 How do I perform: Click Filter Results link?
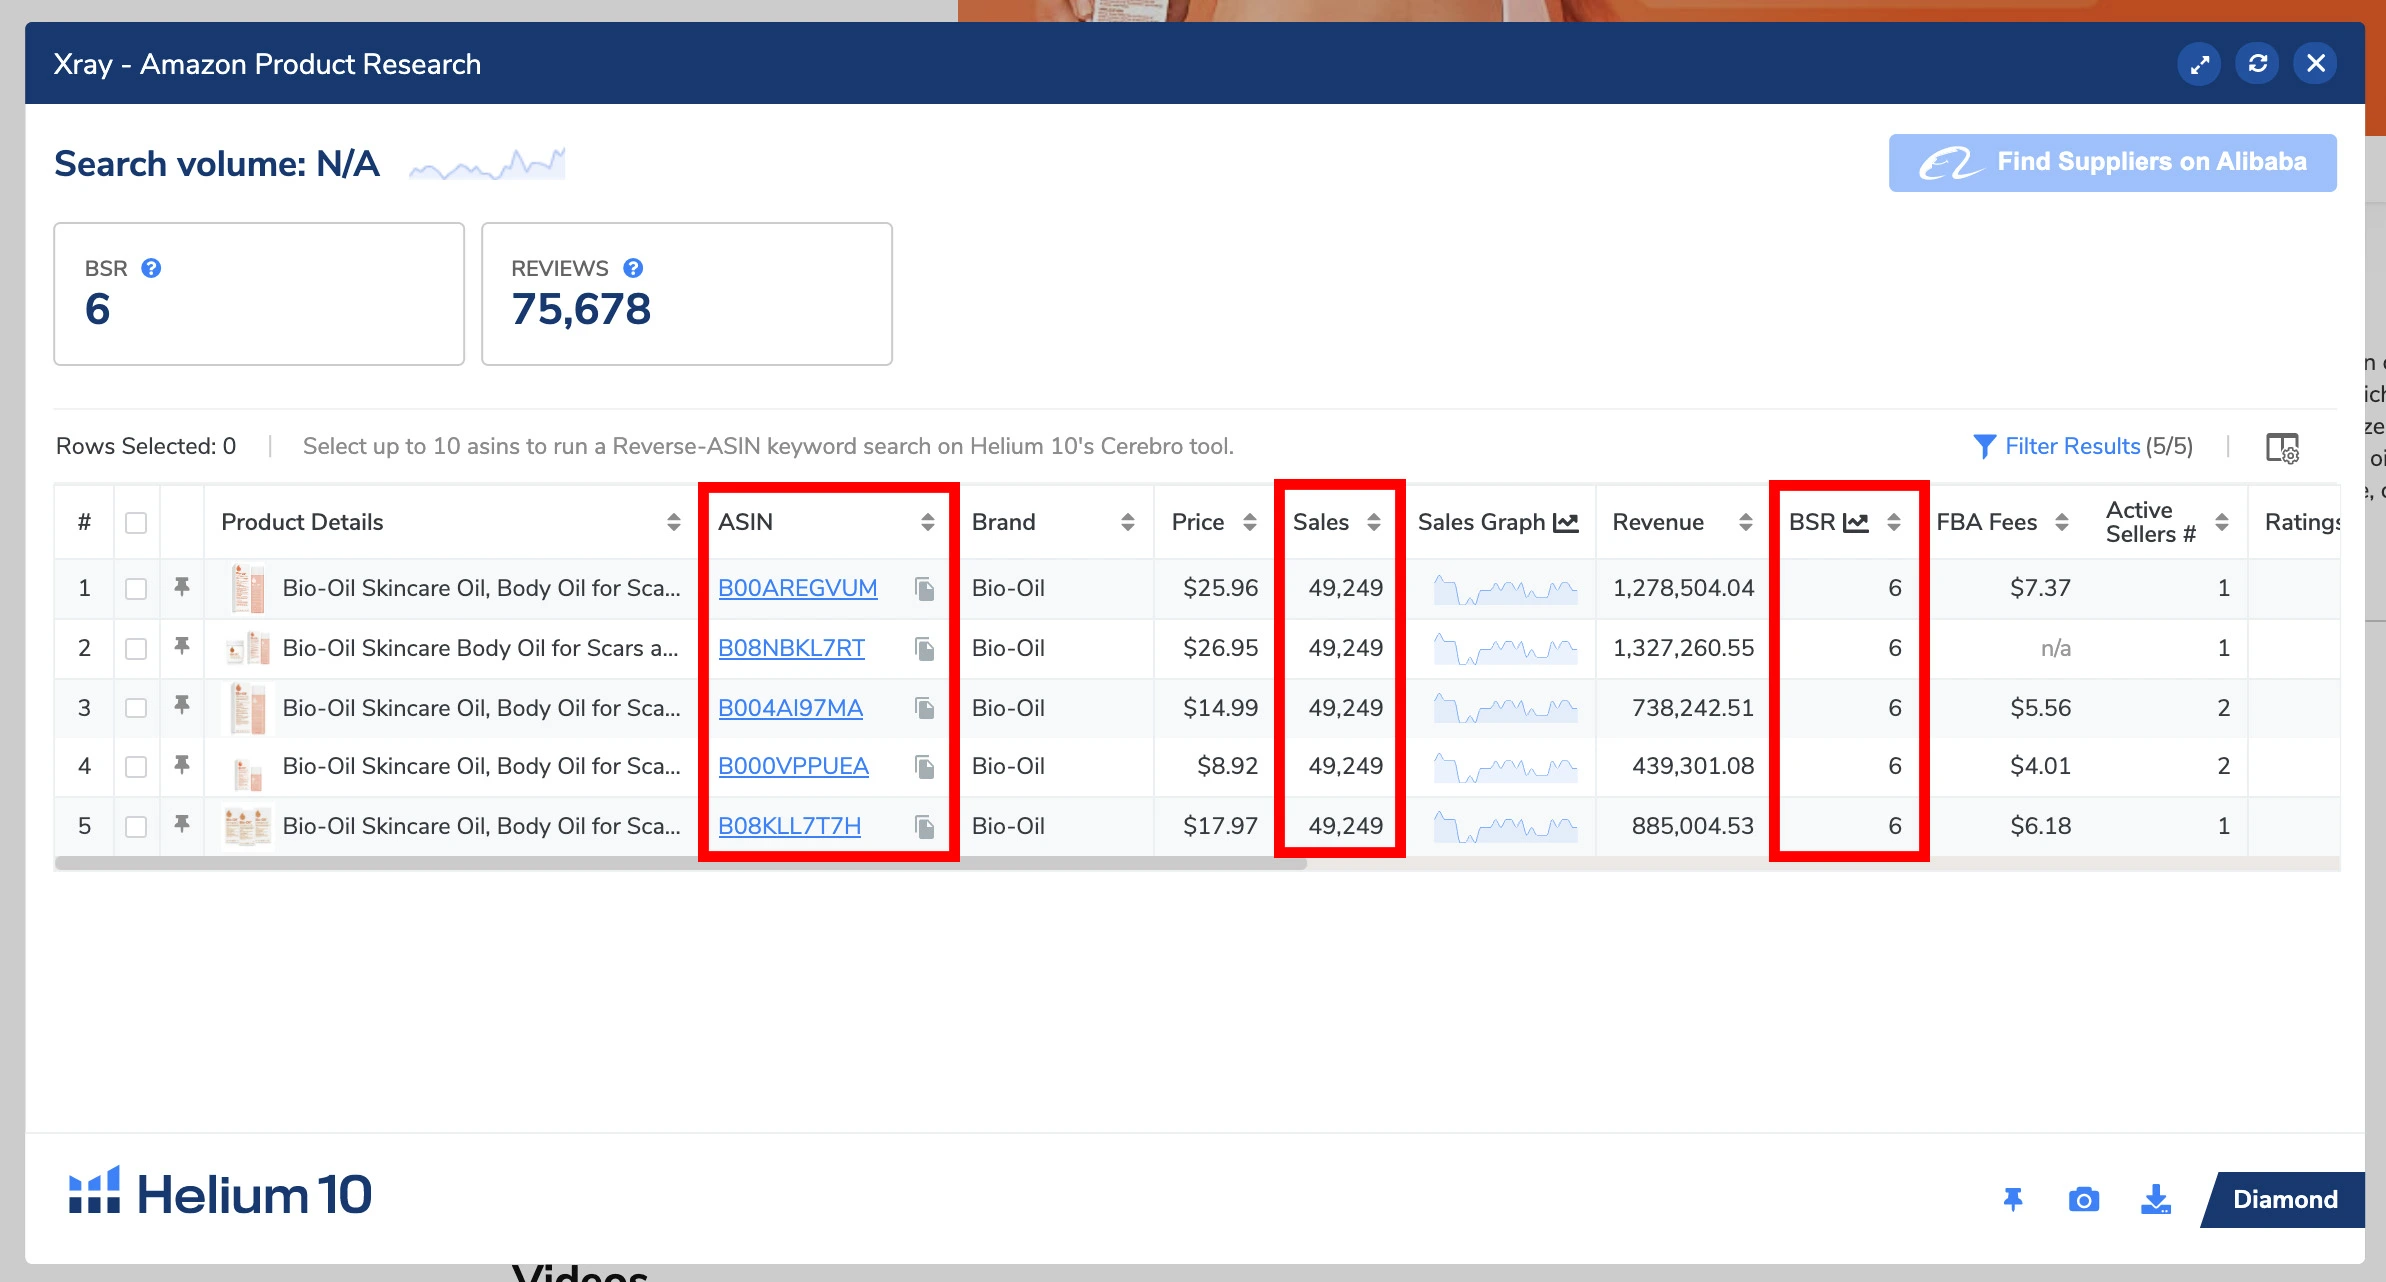(2072, 446)
